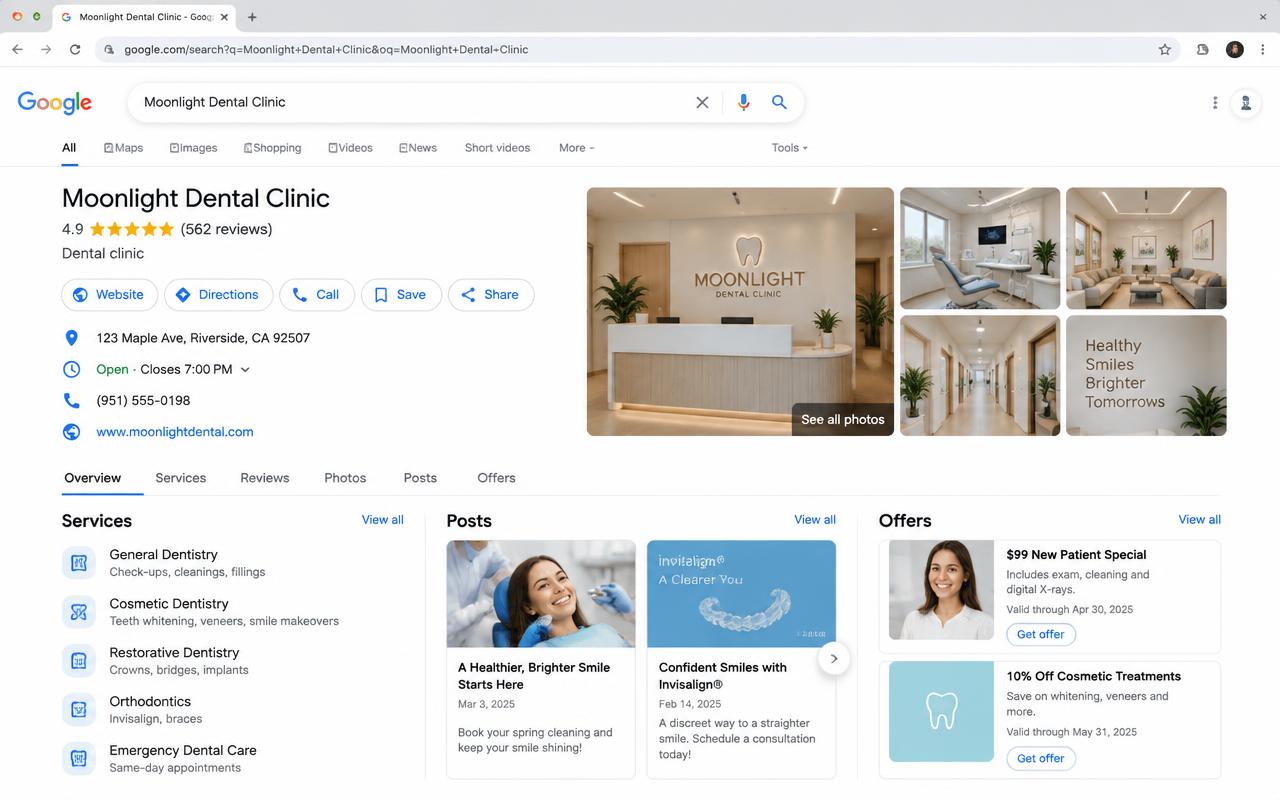Switch to the Videos search tab
Image resolution: width=1280 pixels, height=800 pixels.
(x=350, y=147)
